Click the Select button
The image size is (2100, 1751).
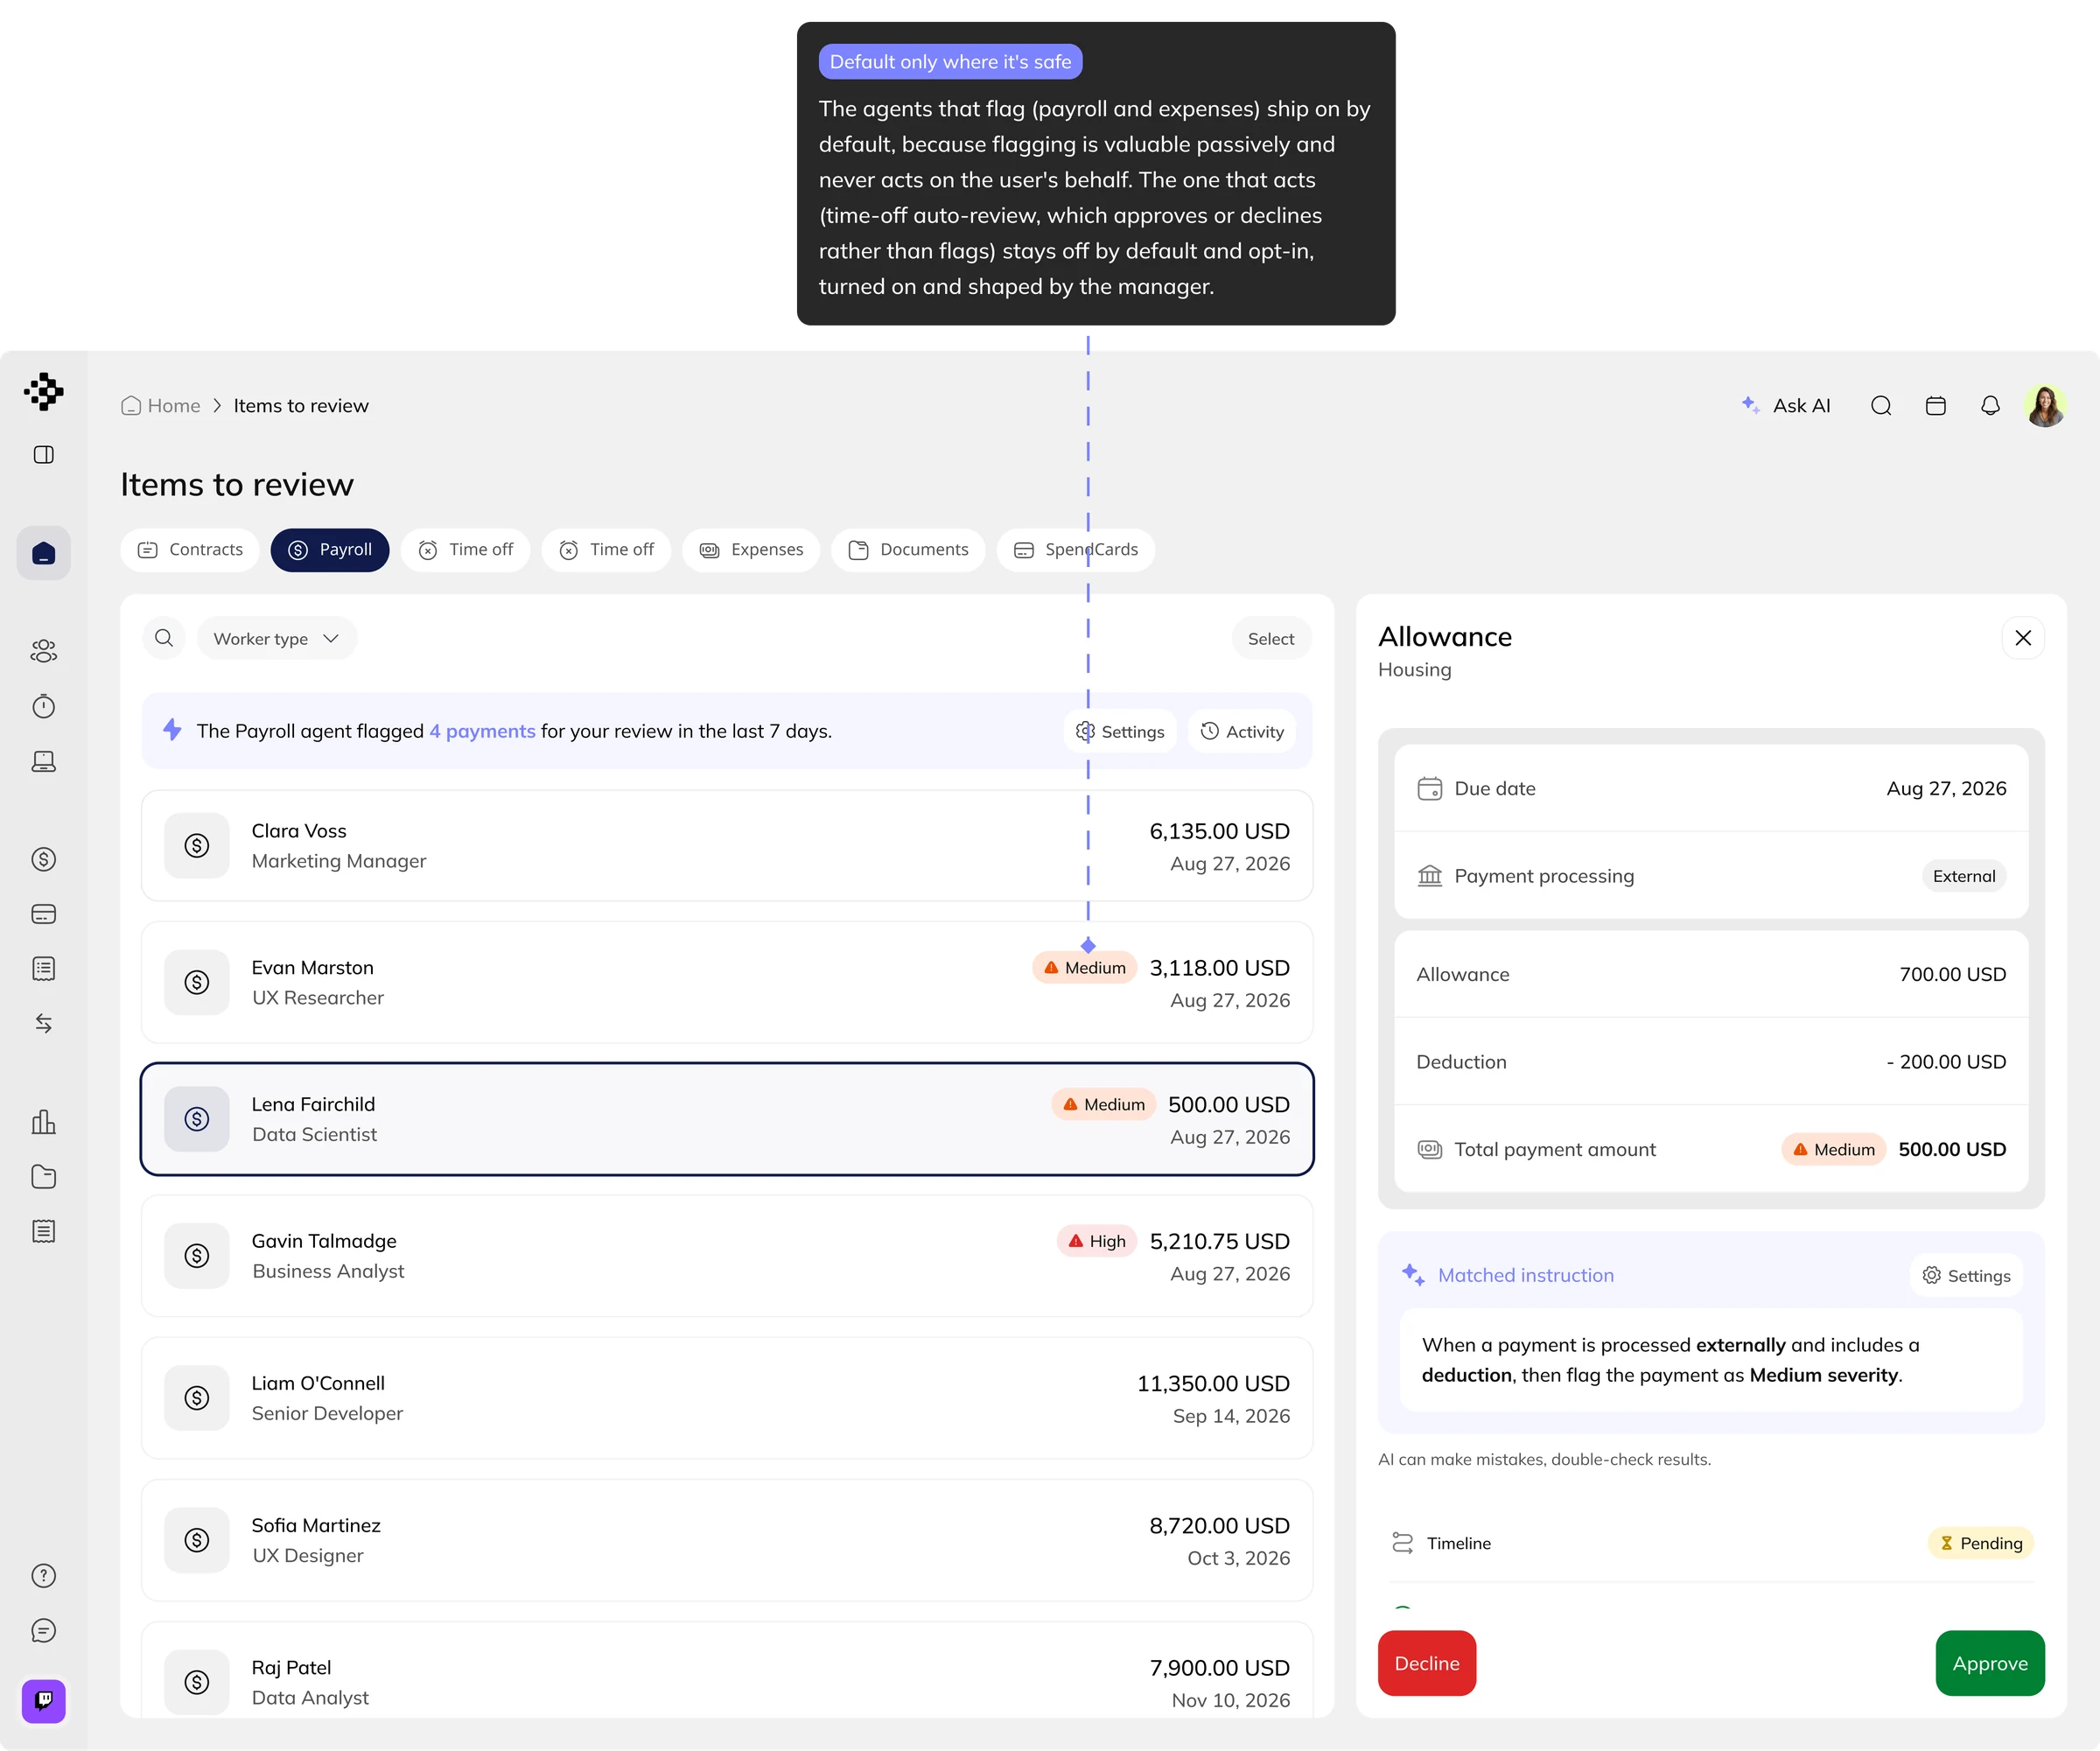coord(1271,639)
